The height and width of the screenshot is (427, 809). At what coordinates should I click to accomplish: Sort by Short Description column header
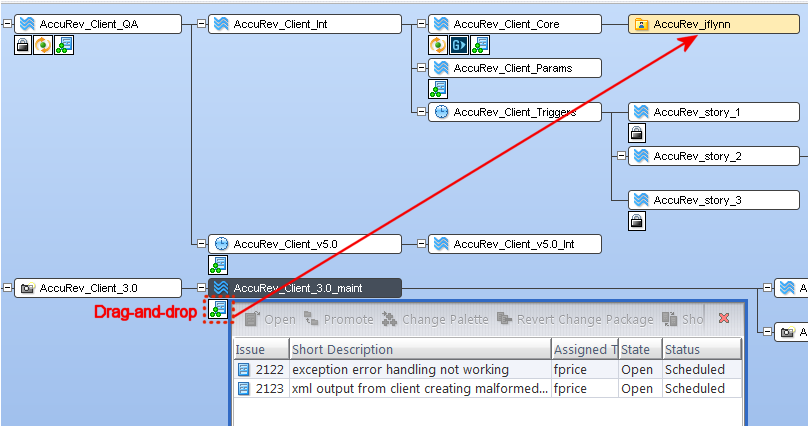point(420,350)
